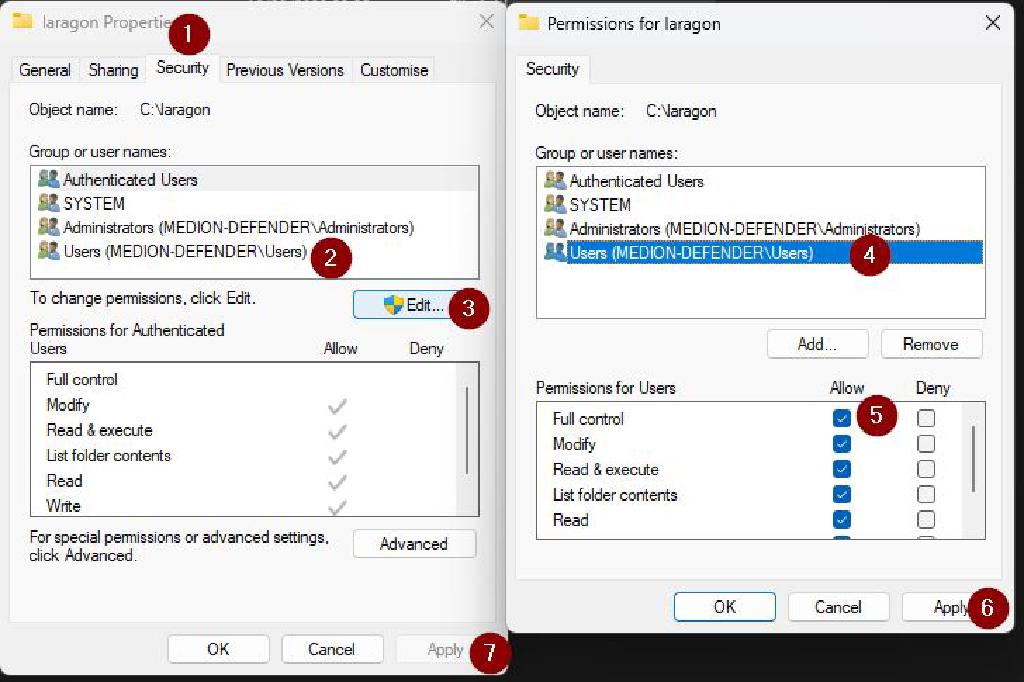Click the folder icon in laragon Properties title bar

23,20
